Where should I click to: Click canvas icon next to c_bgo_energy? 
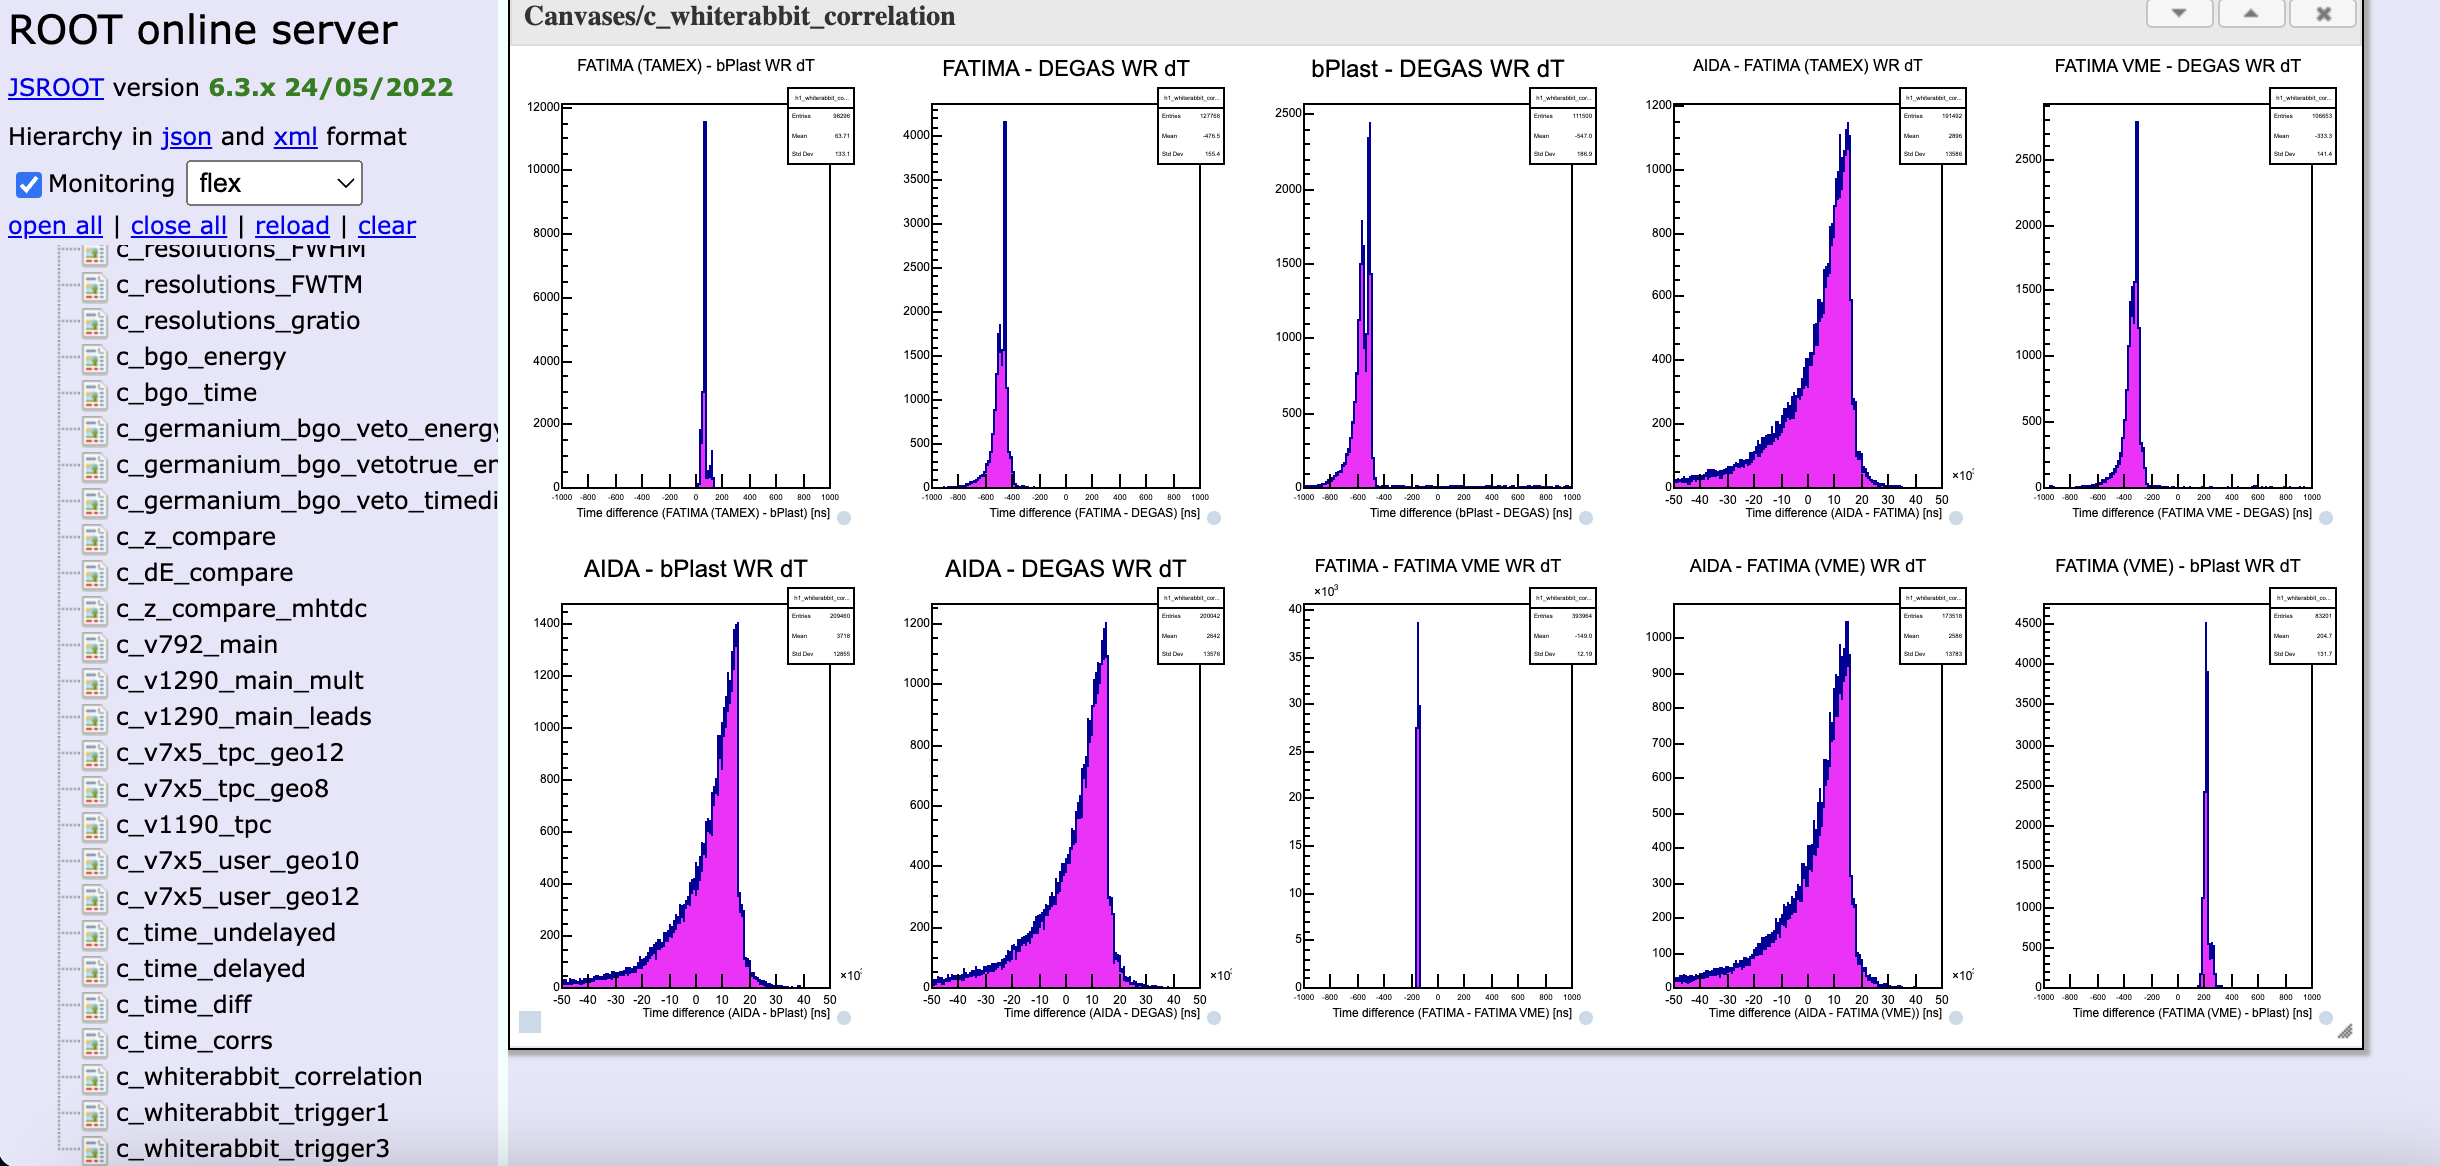pyautogui.click(x=94, y=358)
